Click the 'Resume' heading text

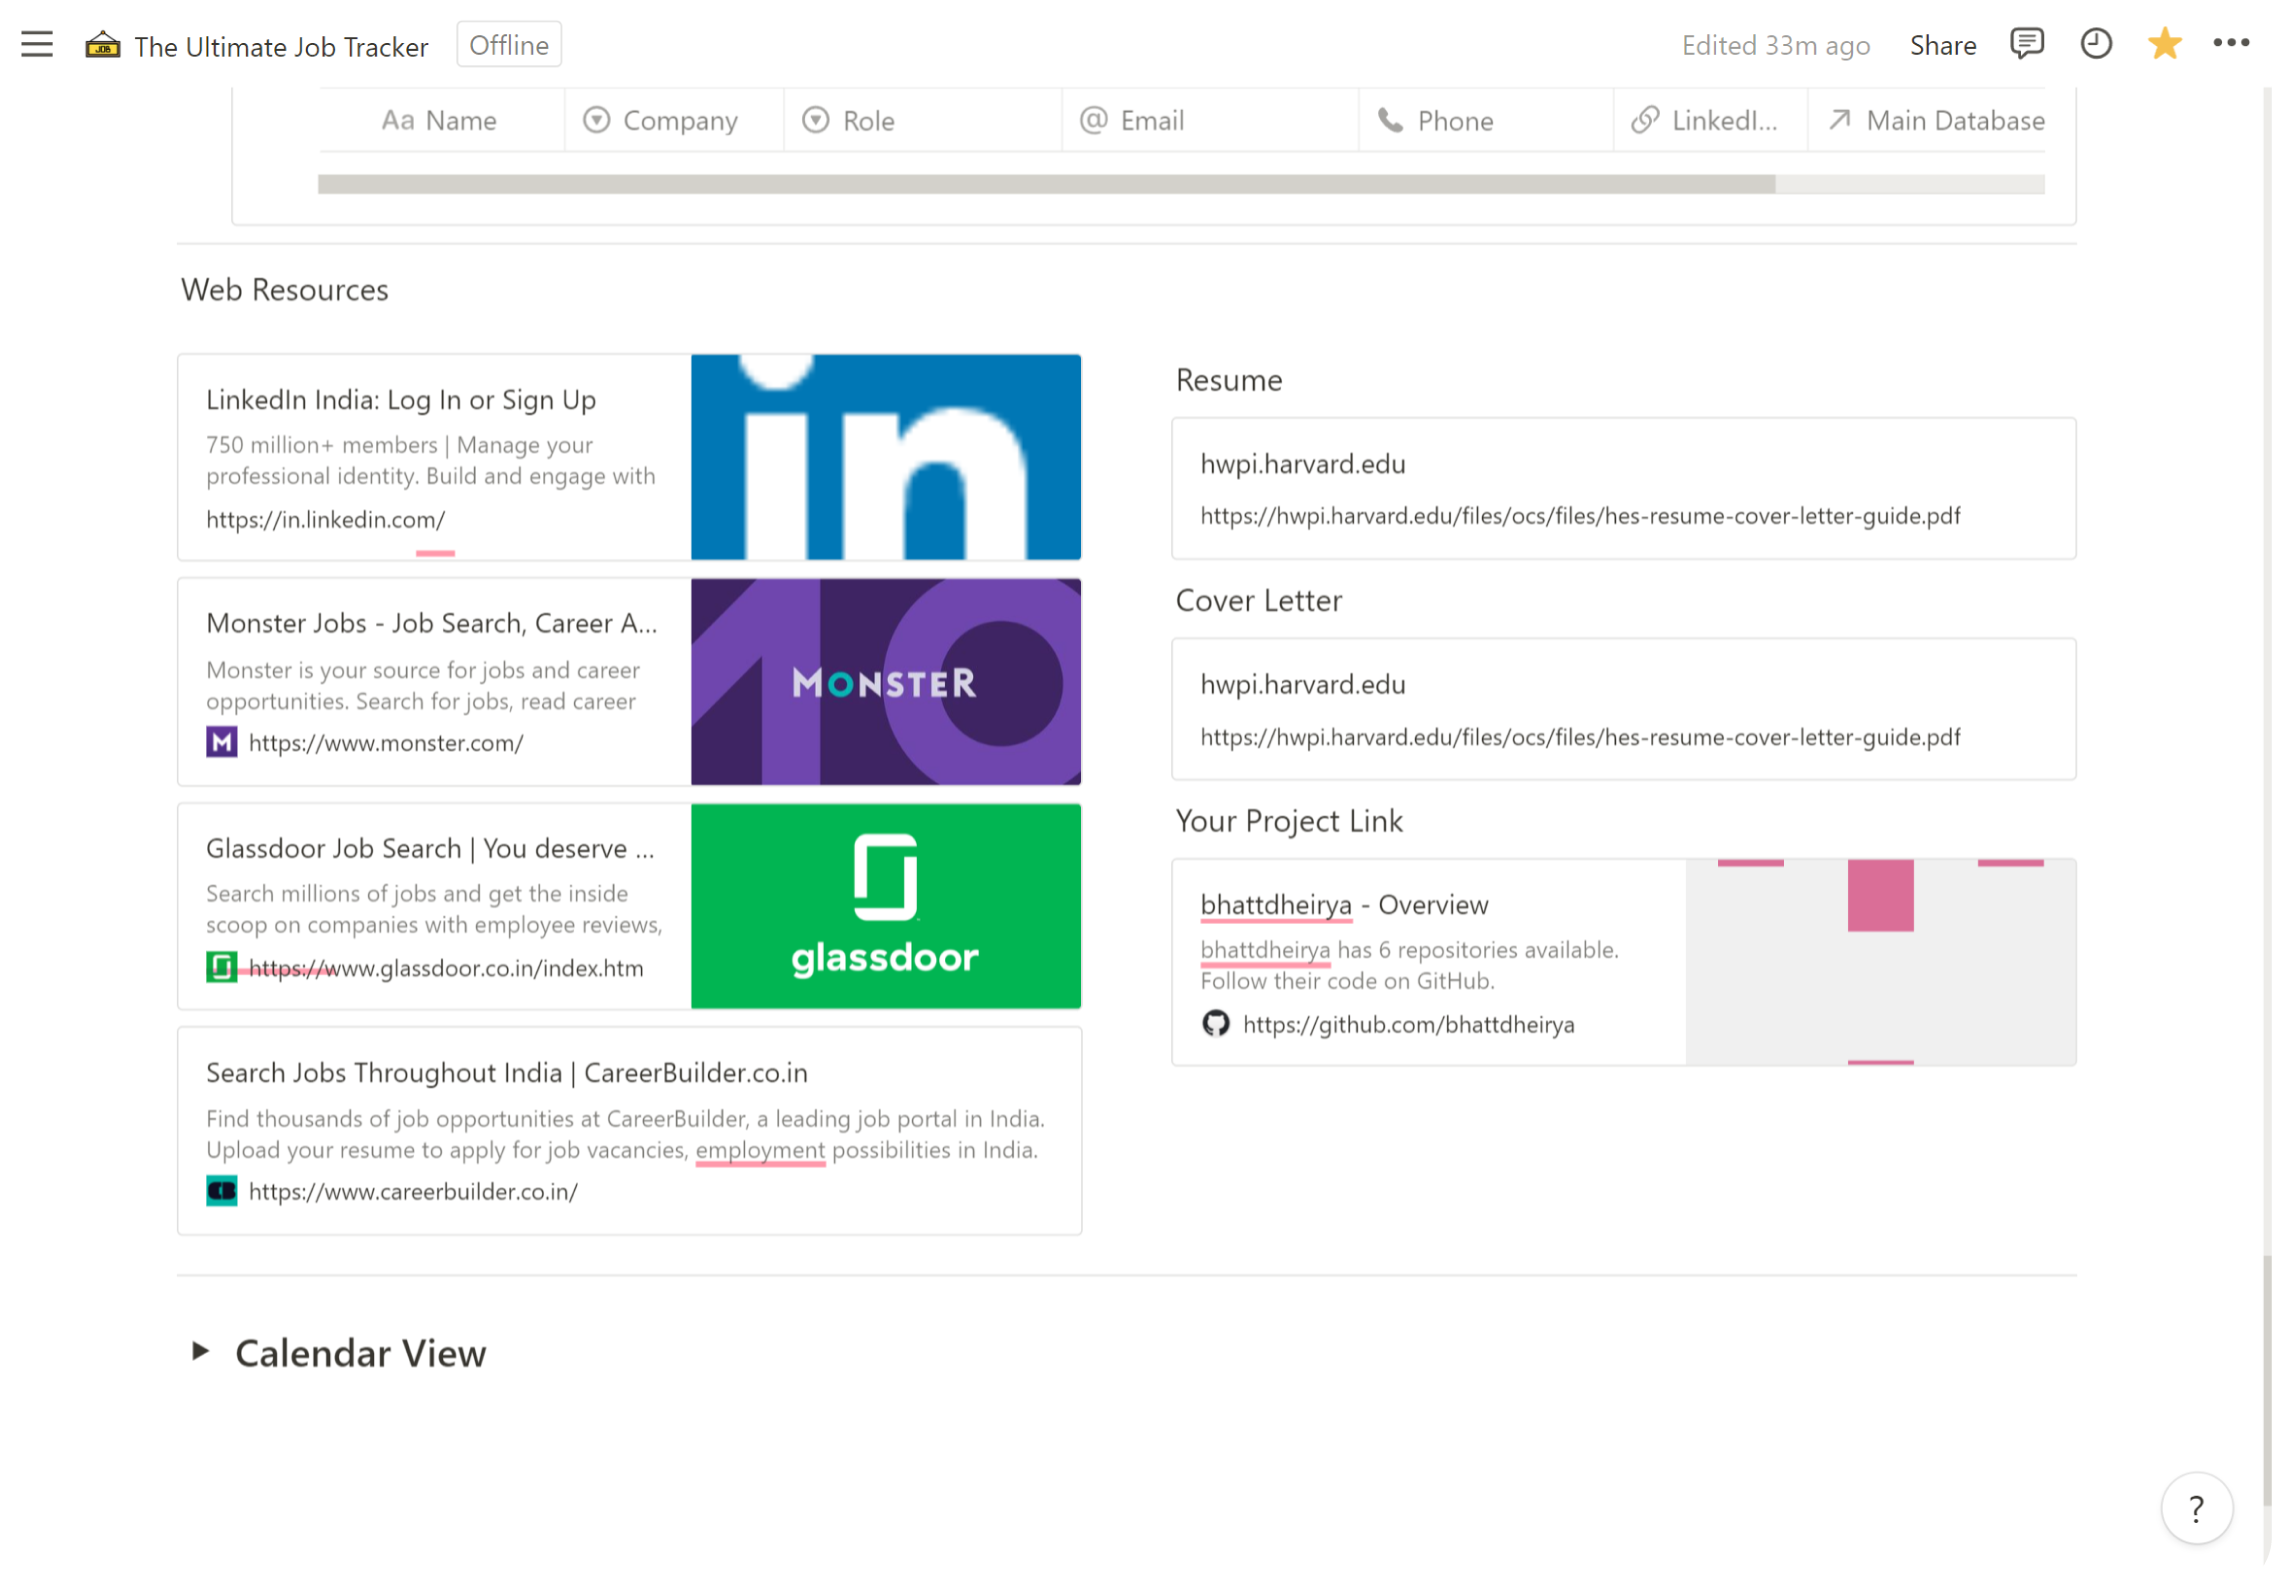(x=1228, y=380)
